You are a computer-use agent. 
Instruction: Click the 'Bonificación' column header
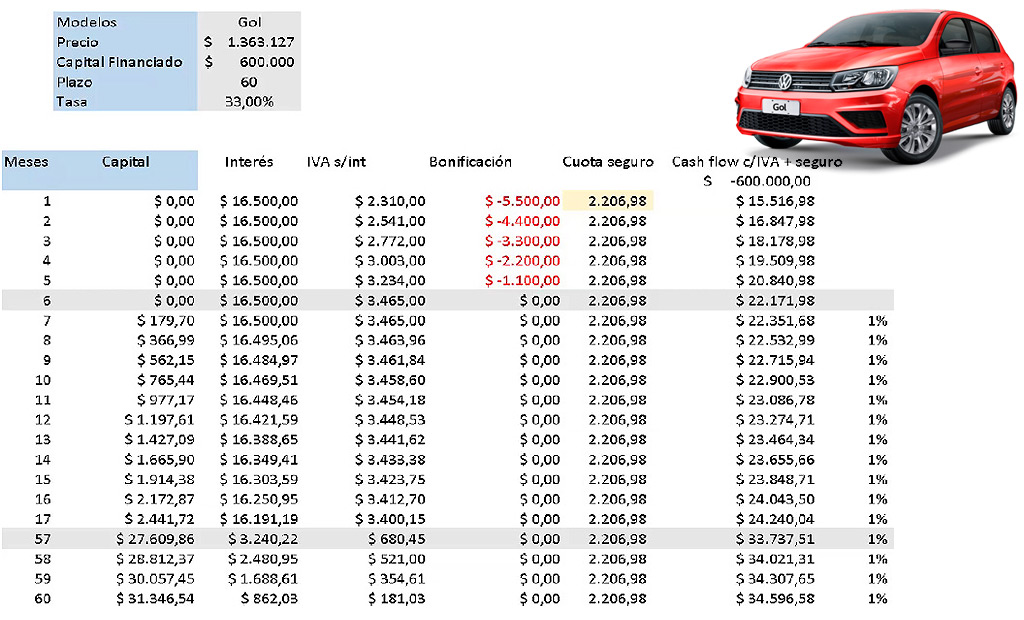click(x=470, y=162)
